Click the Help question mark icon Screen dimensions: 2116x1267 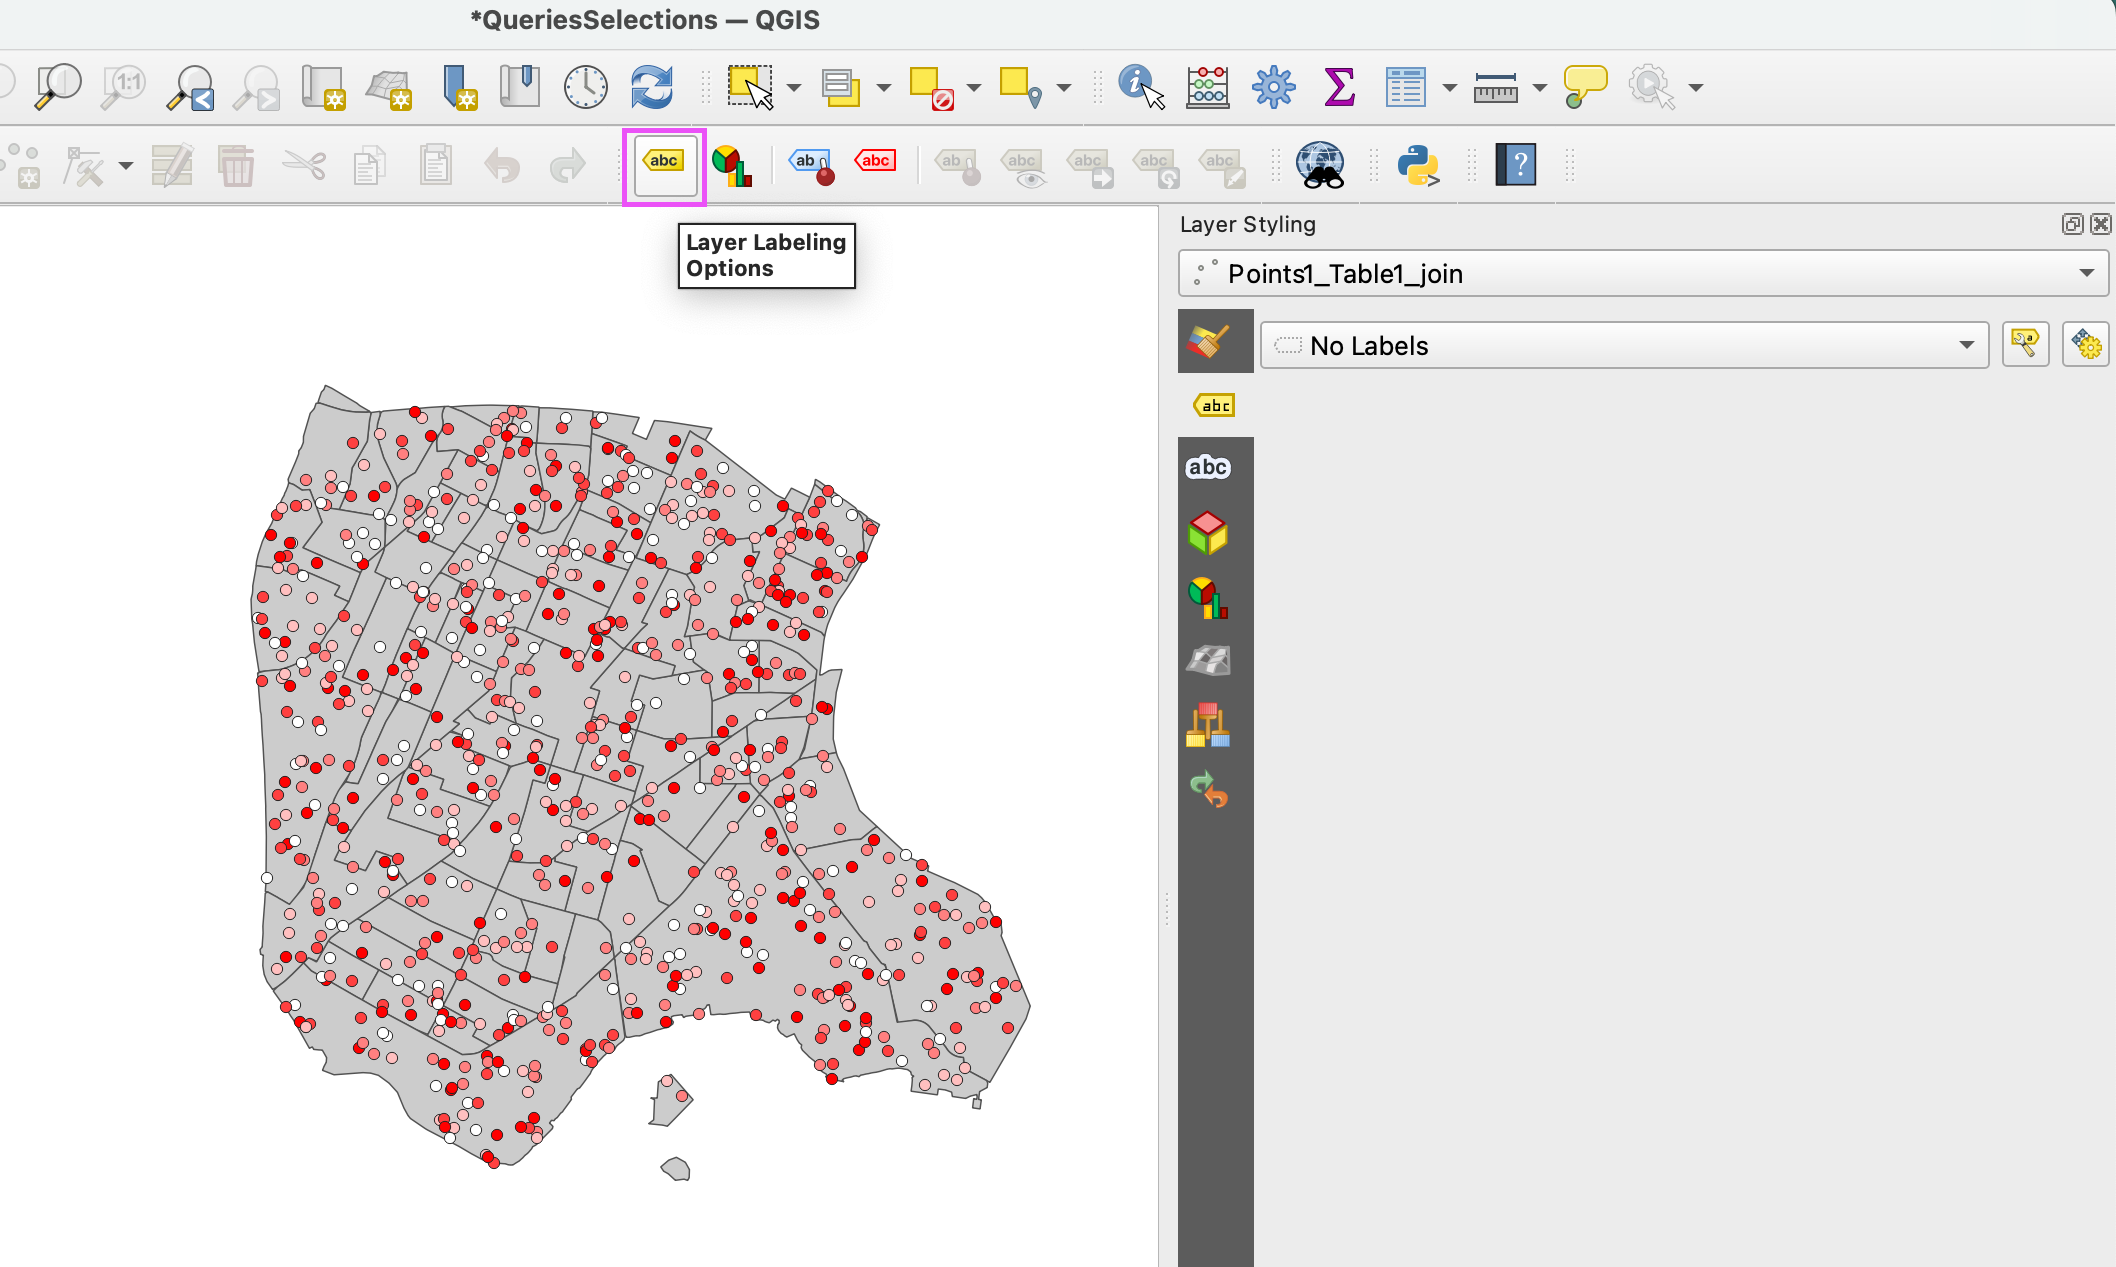(x=1516, y=165)
